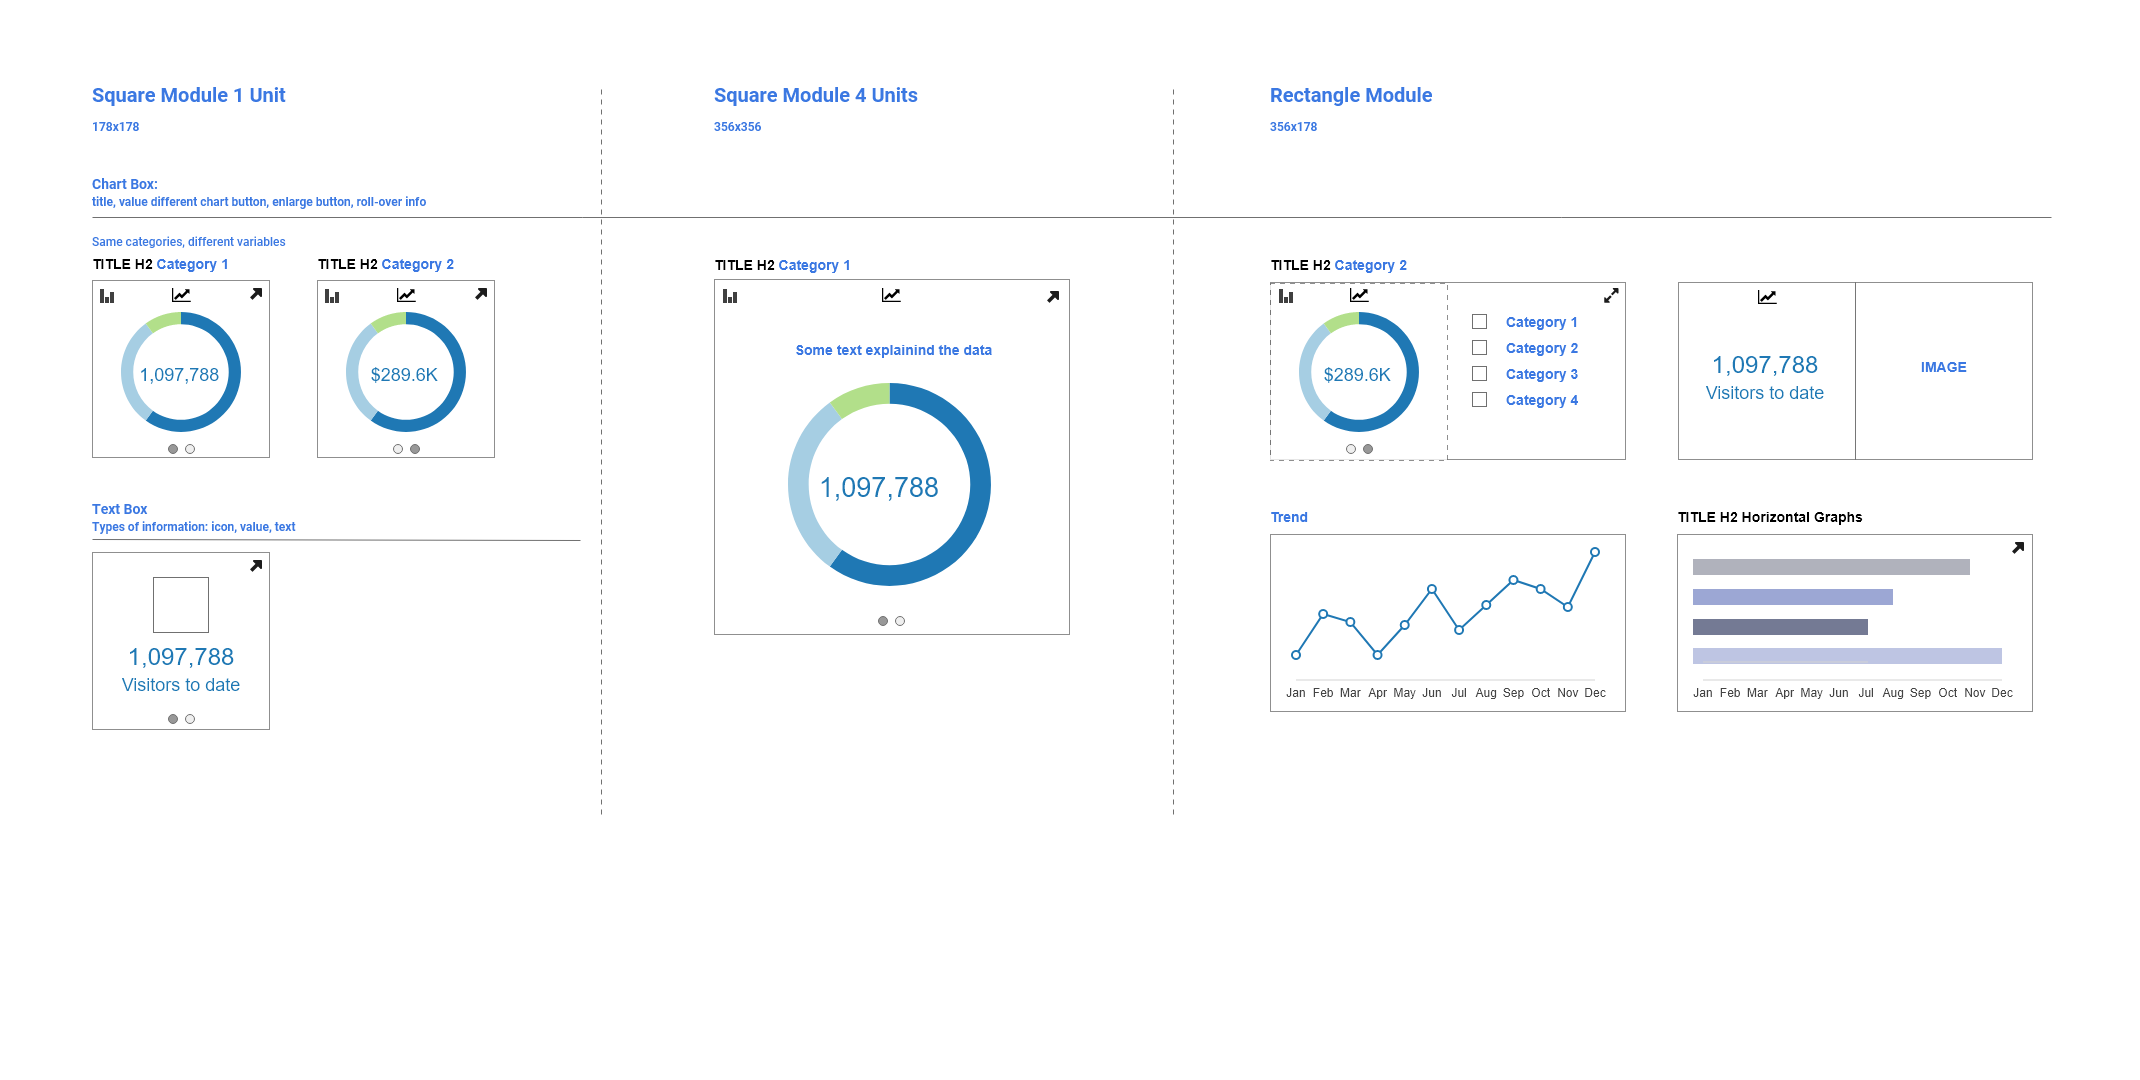Select second pagination dot in Text Box module
The image size is (2140, 1080).
[x=190, y=719]
